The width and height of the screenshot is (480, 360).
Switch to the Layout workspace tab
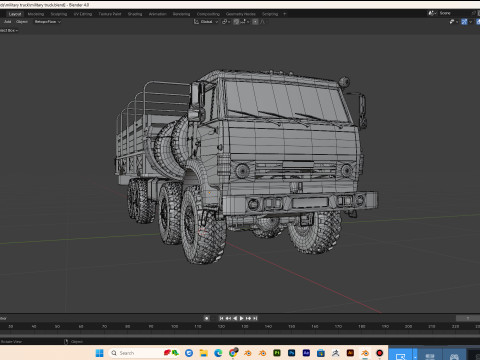coord(15,14)
